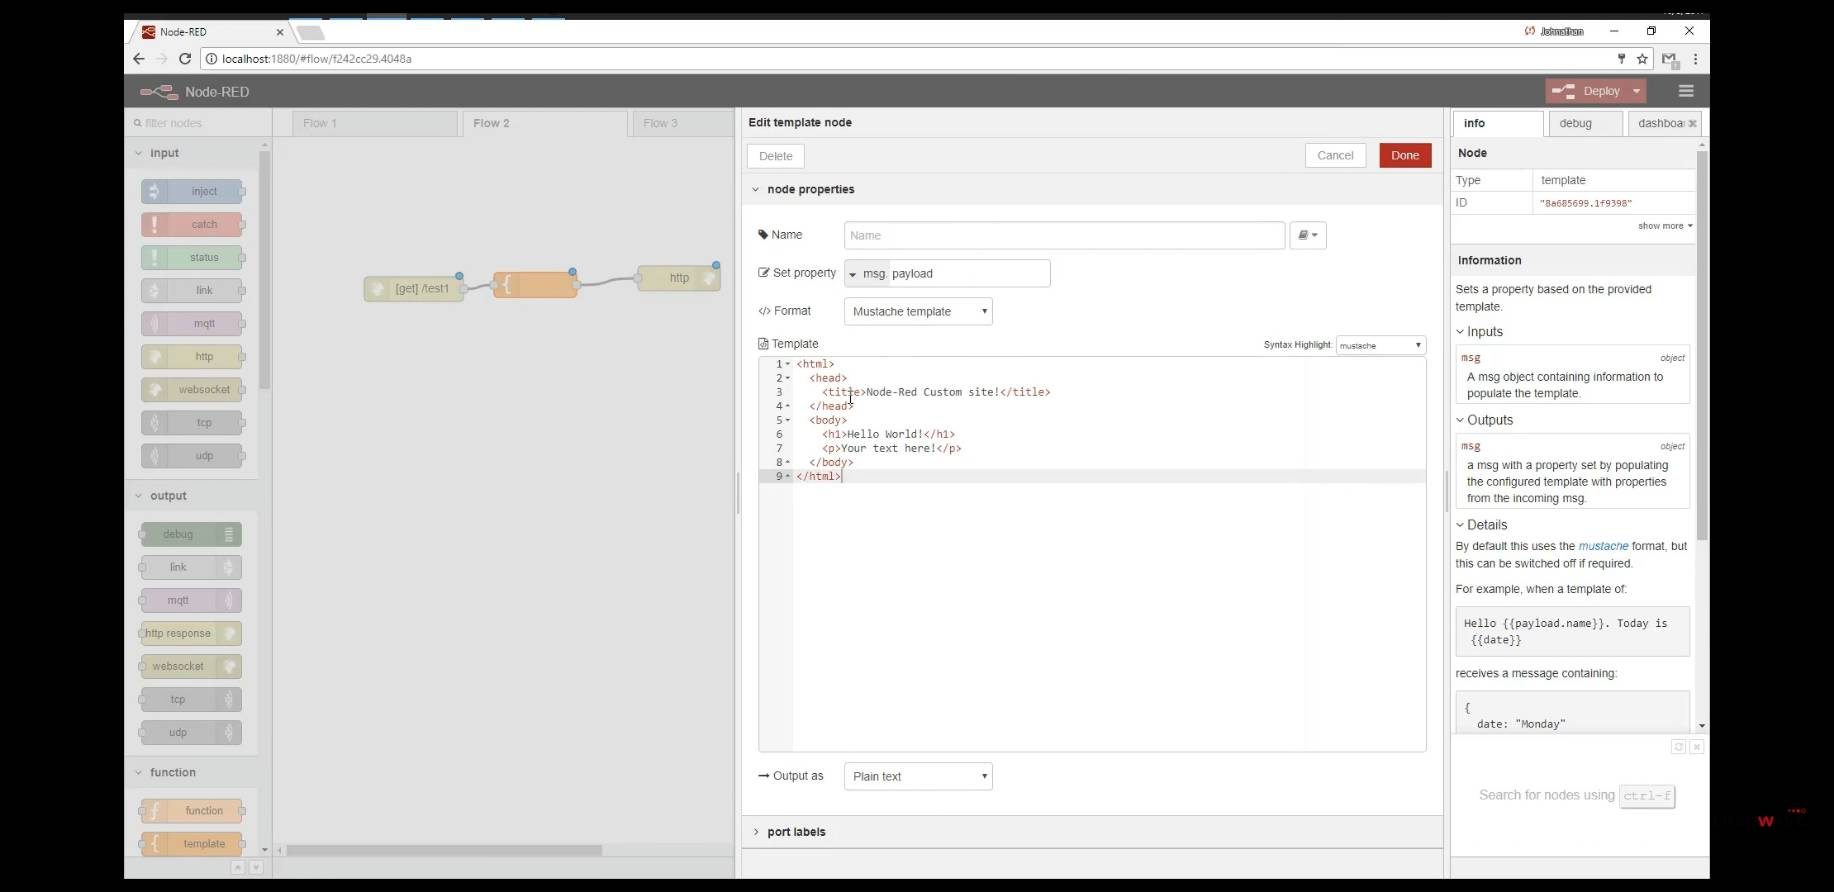Click the canvas horizontal scrollbar
The image size is (1834, 892).
[x=444, y=850]
